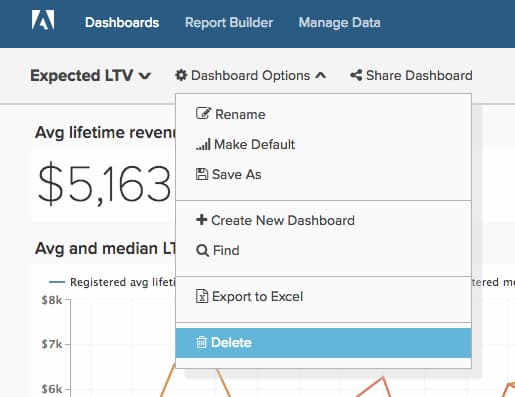
Task: Click the Dashboard Options gear icon
Action: click(x=181, y=75)
